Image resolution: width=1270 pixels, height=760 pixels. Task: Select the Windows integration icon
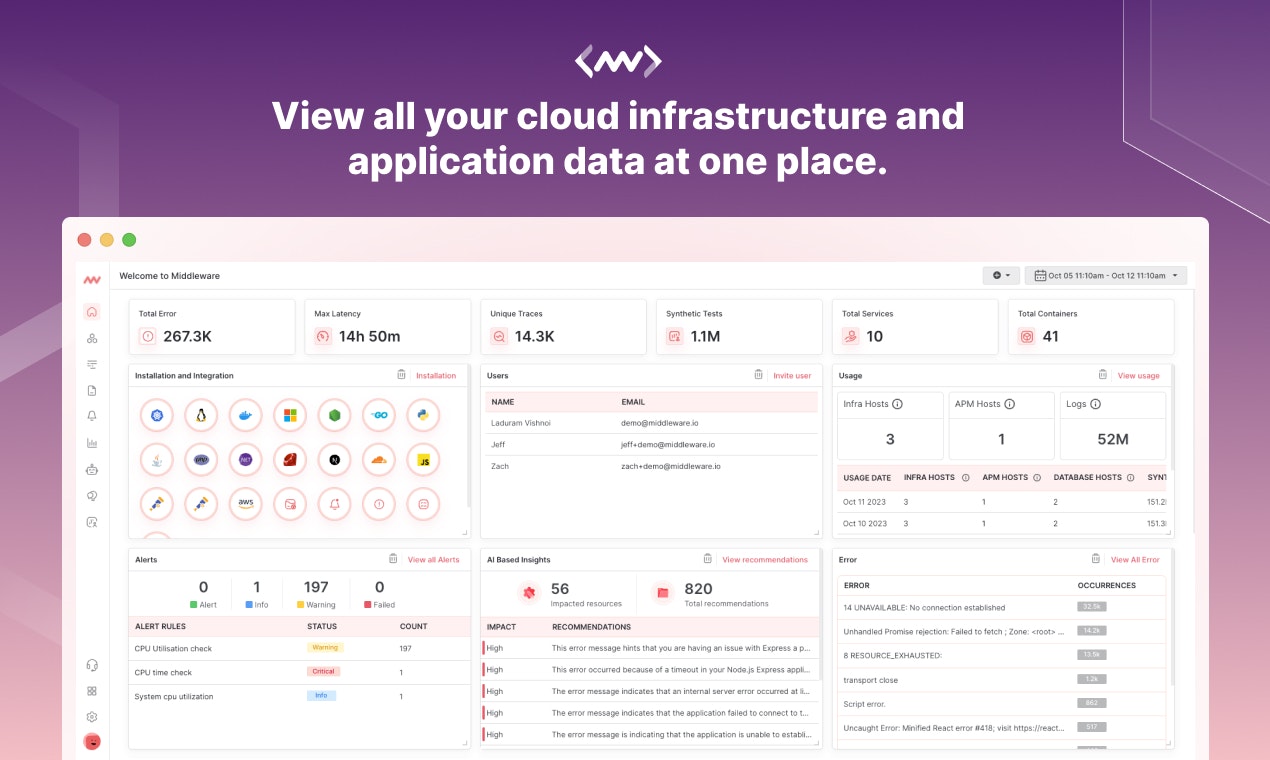click(x=290, y=415)
